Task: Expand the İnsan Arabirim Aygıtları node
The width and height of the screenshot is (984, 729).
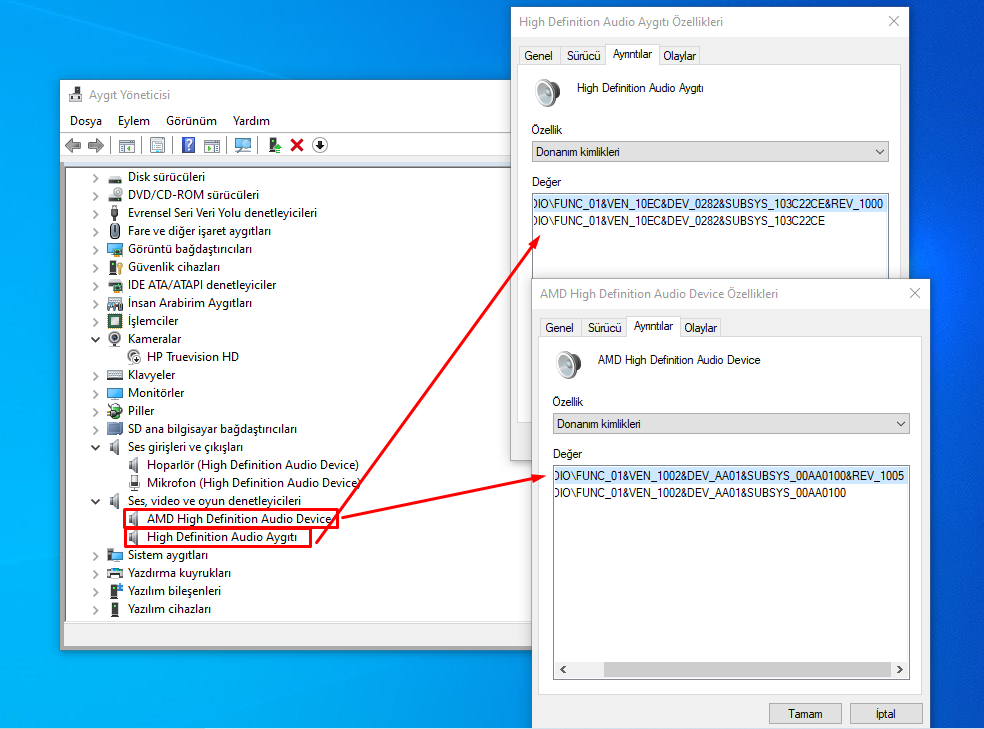Action: point(95,304)
